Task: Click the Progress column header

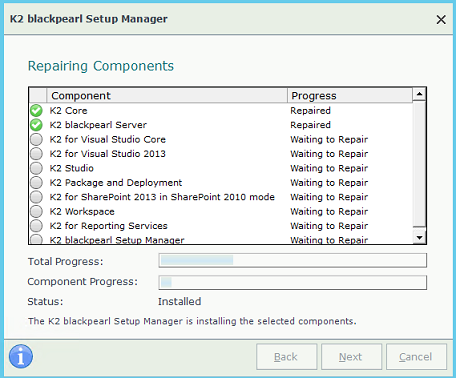Action: click(350, 96)
